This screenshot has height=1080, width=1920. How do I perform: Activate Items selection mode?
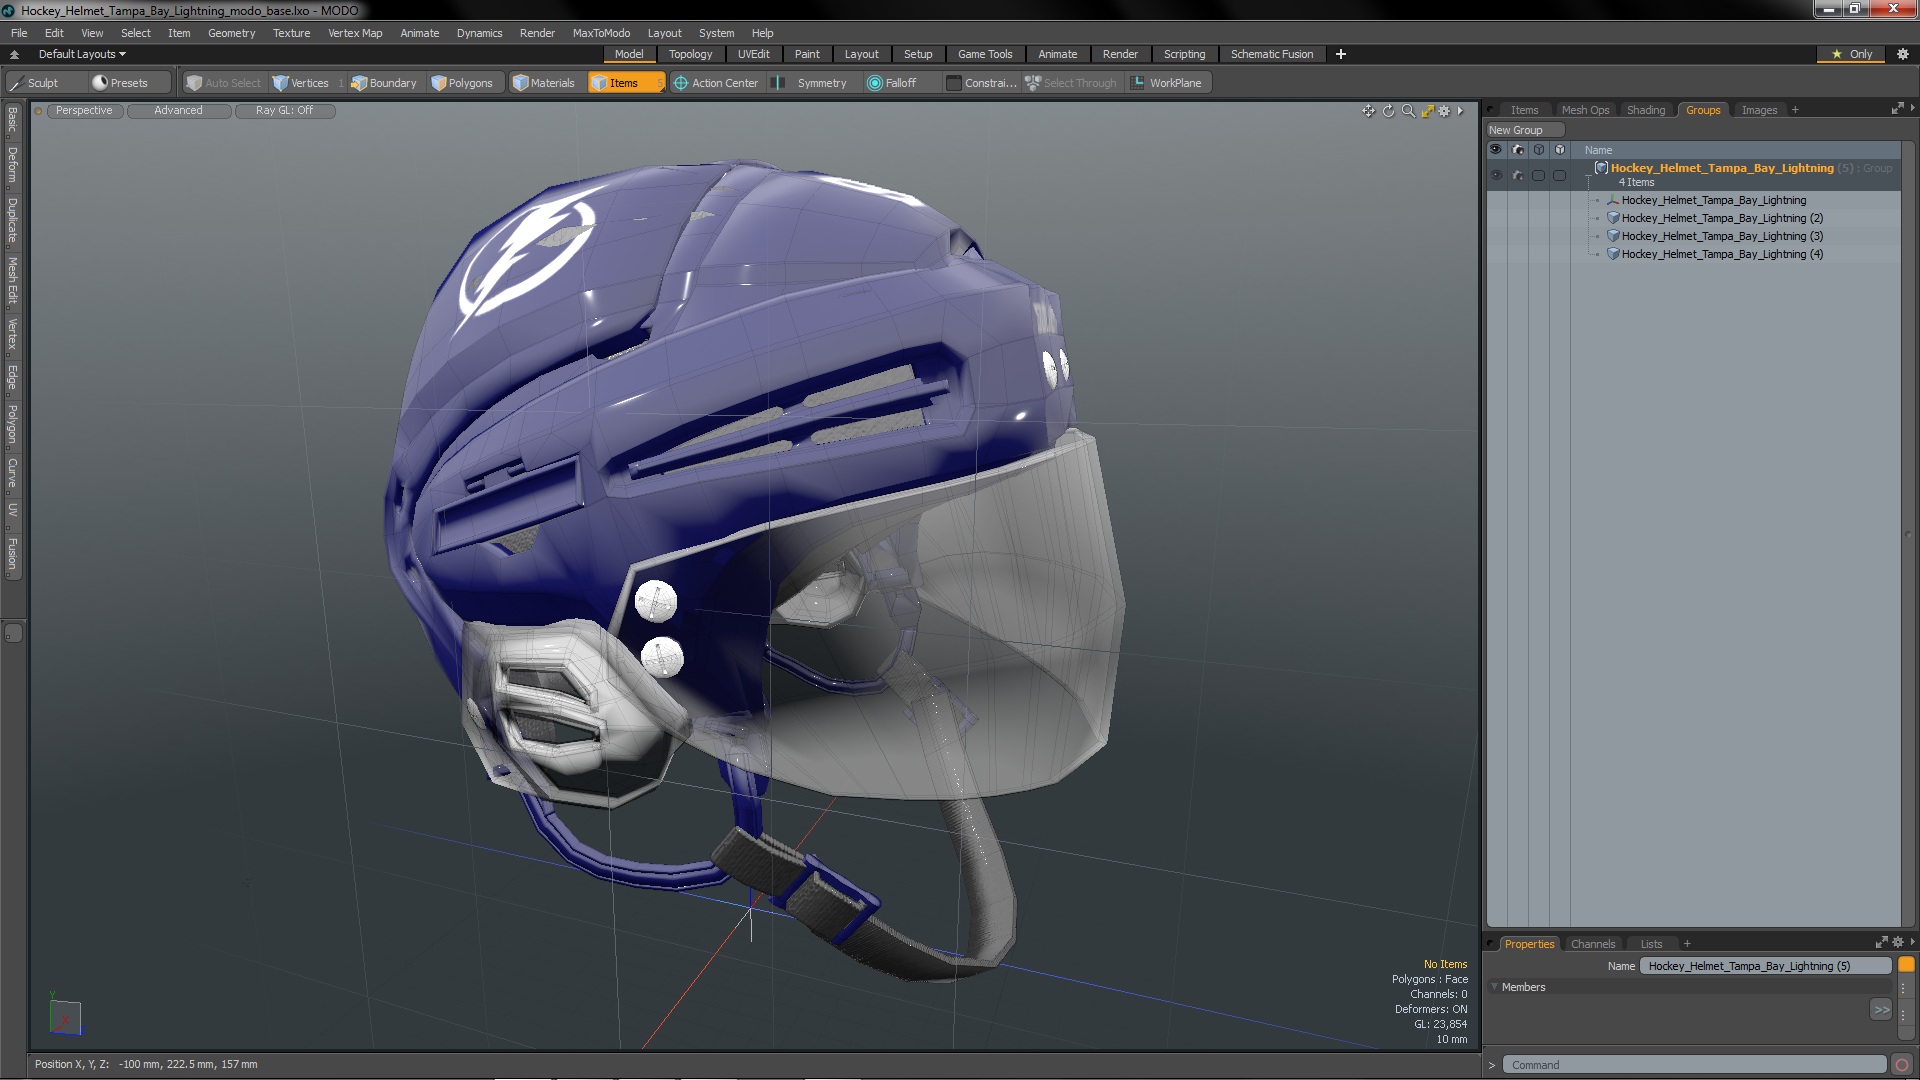625,83
